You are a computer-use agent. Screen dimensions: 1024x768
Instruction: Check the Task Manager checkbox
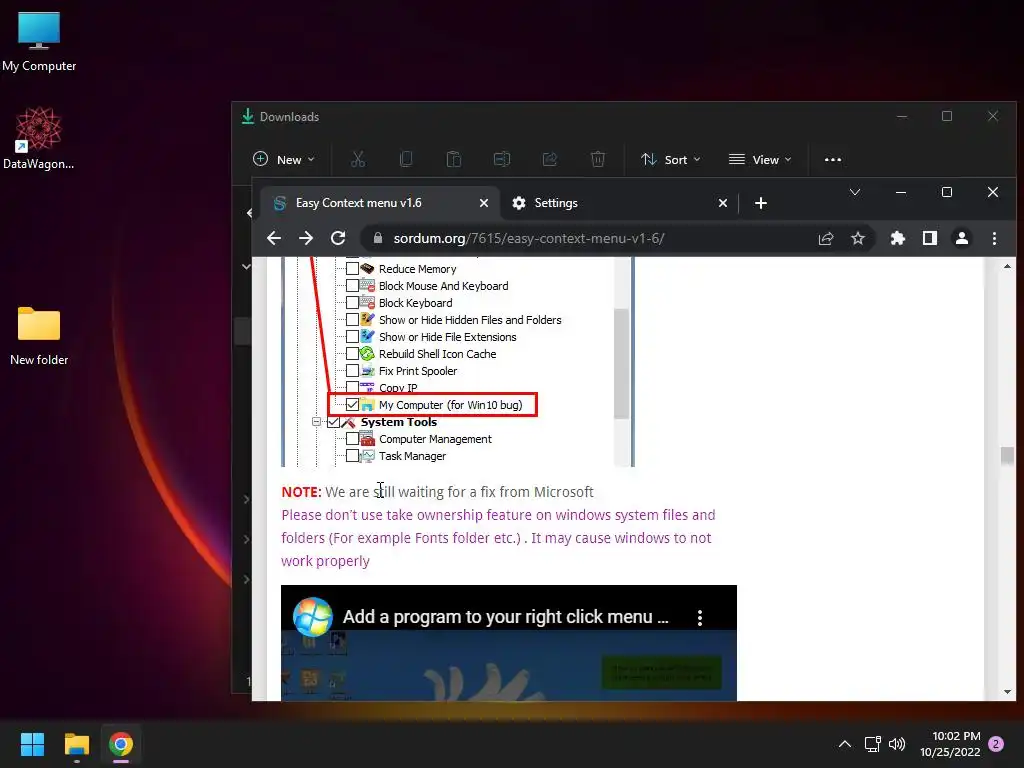click(x=352, y=456)
